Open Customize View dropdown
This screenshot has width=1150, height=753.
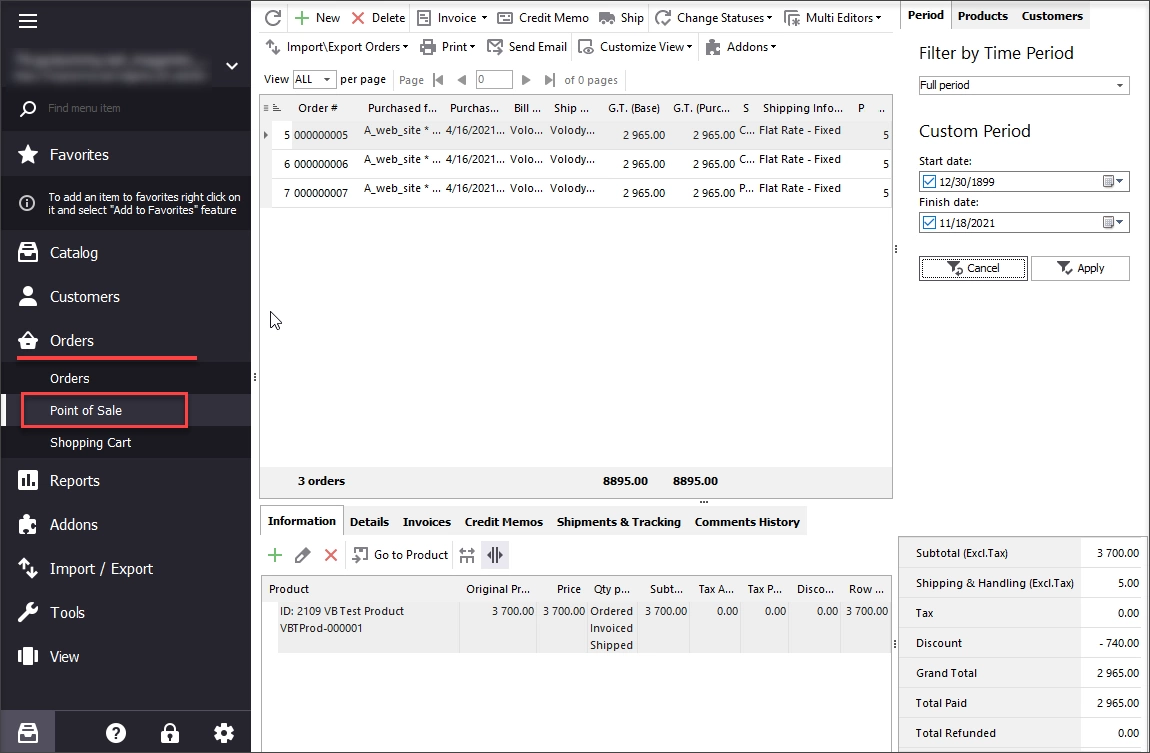tap(635, 47)
